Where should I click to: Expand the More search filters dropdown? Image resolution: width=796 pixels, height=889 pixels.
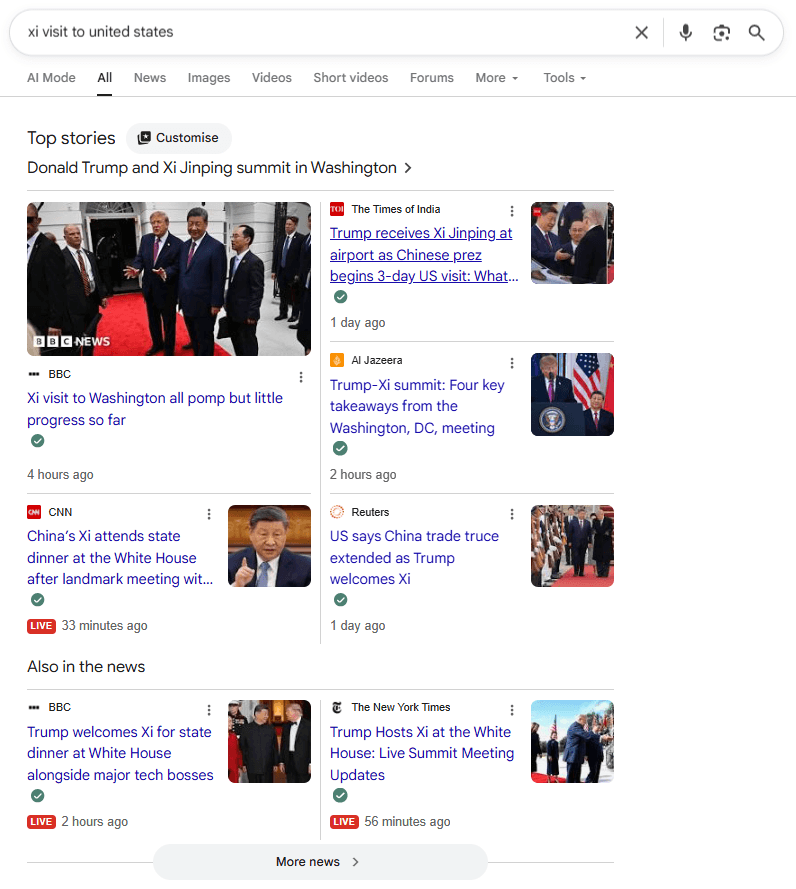497,78
